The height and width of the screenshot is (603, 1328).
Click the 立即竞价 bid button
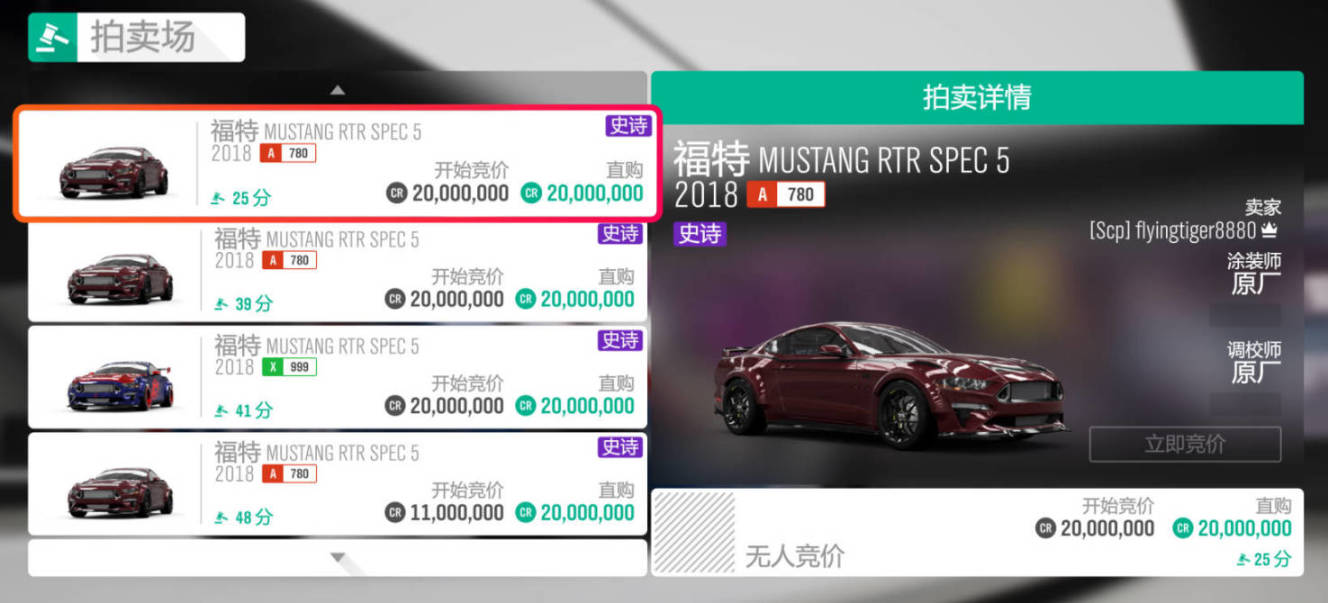pos(1185,444)
